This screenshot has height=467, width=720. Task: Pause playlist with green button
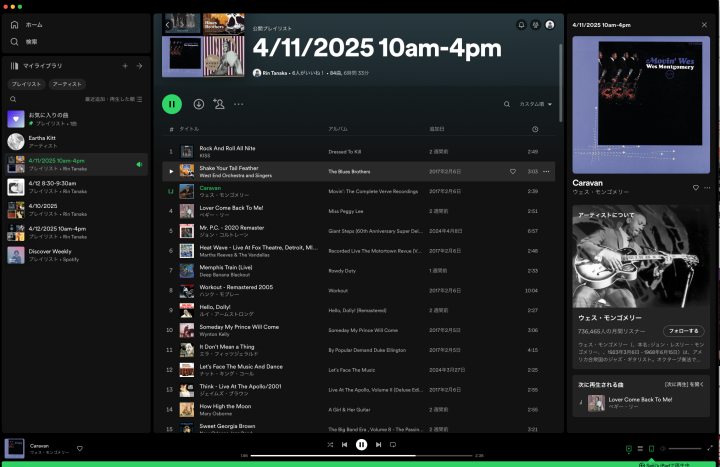click(172, 104)
